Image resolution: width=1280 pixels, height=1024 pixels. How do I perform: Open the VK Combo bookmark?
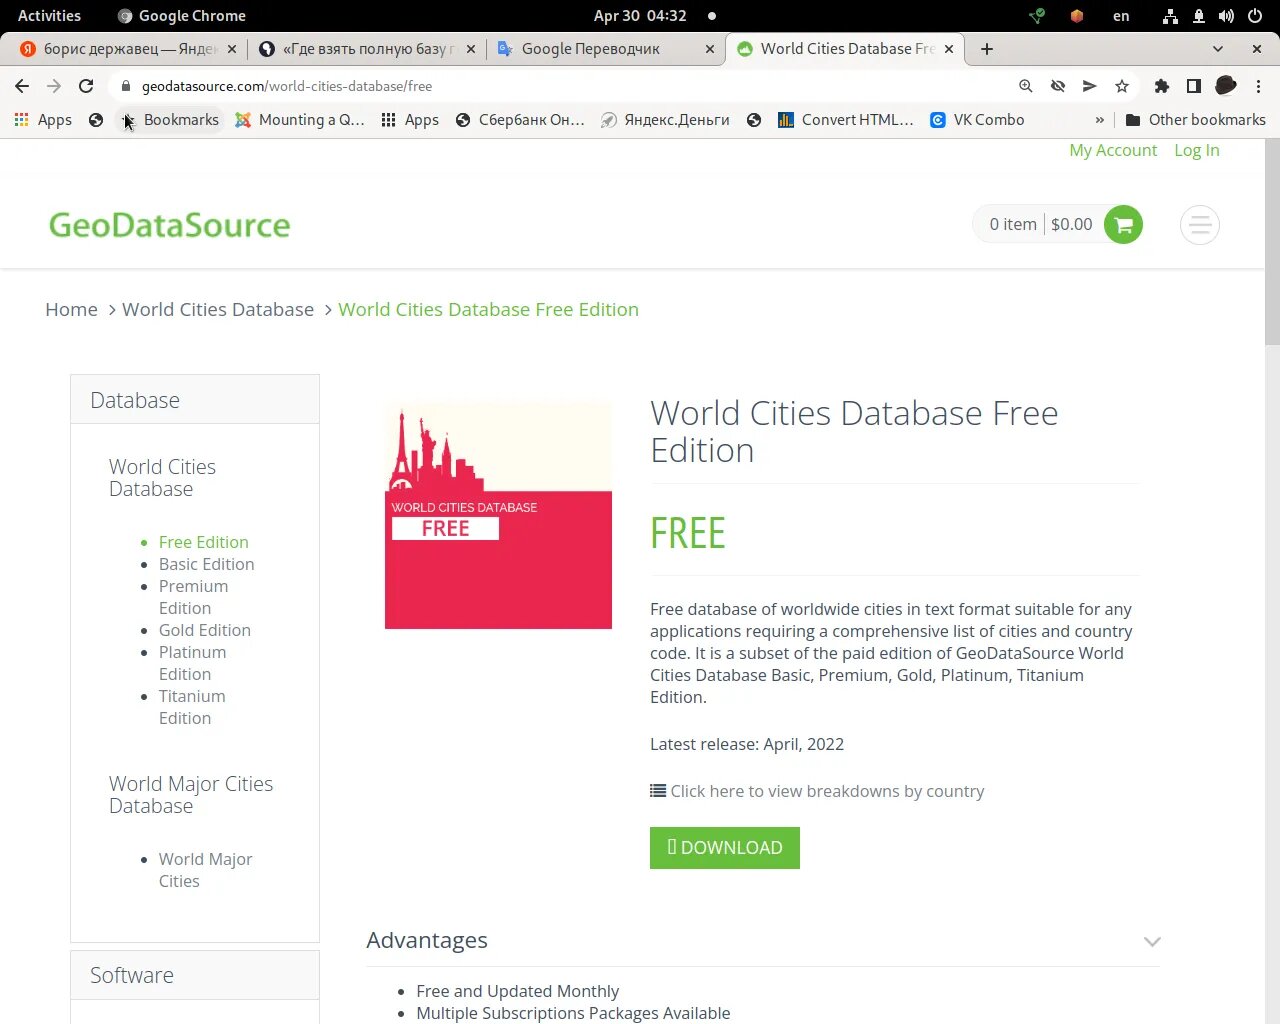(977, 119)
